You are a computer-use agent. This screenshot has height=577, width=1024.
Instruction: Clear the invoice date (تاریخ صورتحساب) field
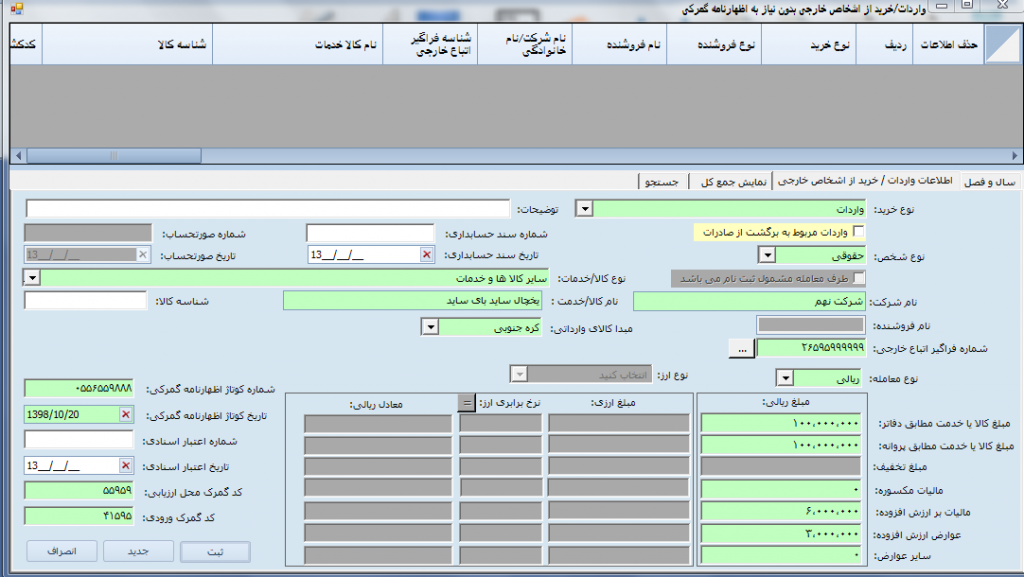142,255
